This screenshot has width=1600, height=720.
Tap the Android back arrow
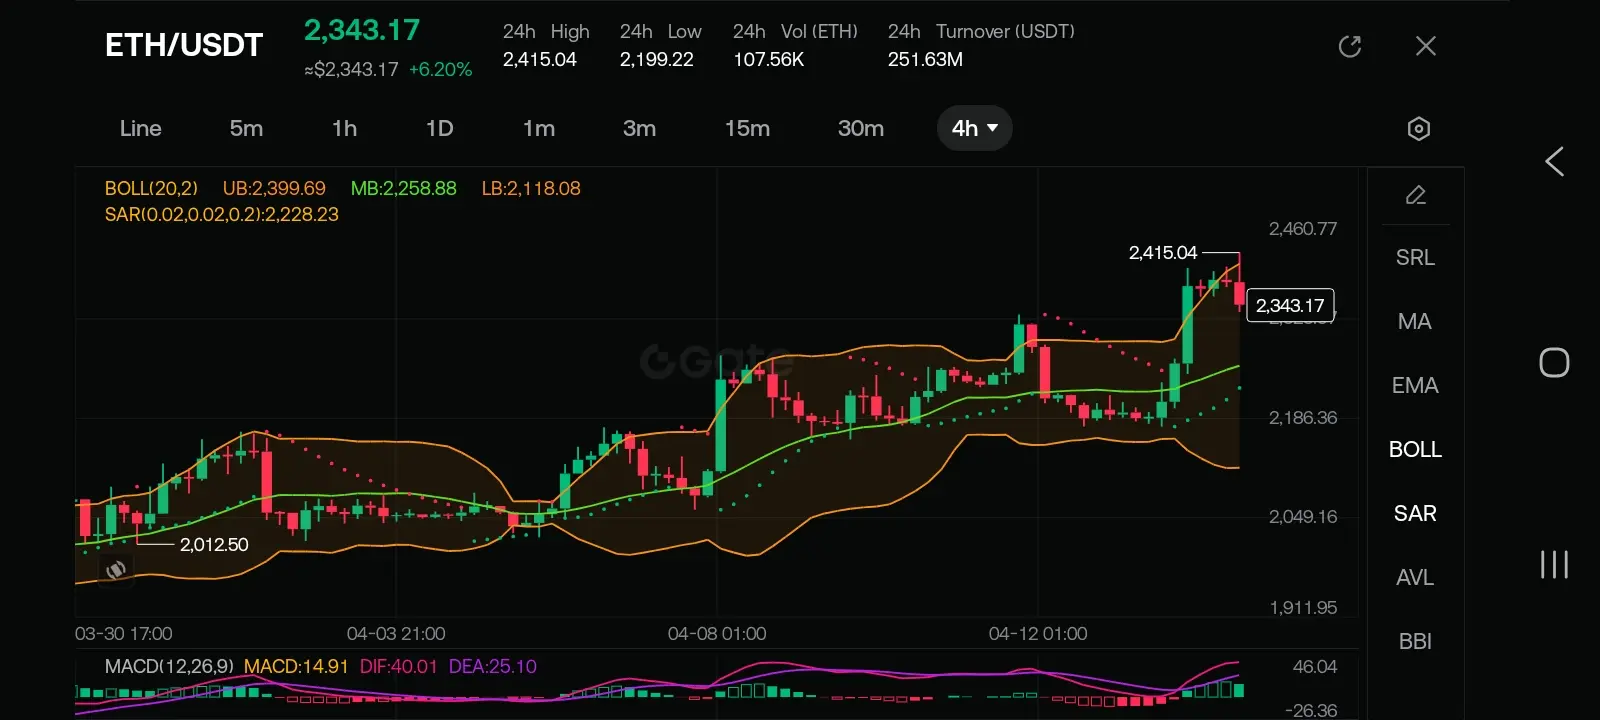coord(1554,162)
